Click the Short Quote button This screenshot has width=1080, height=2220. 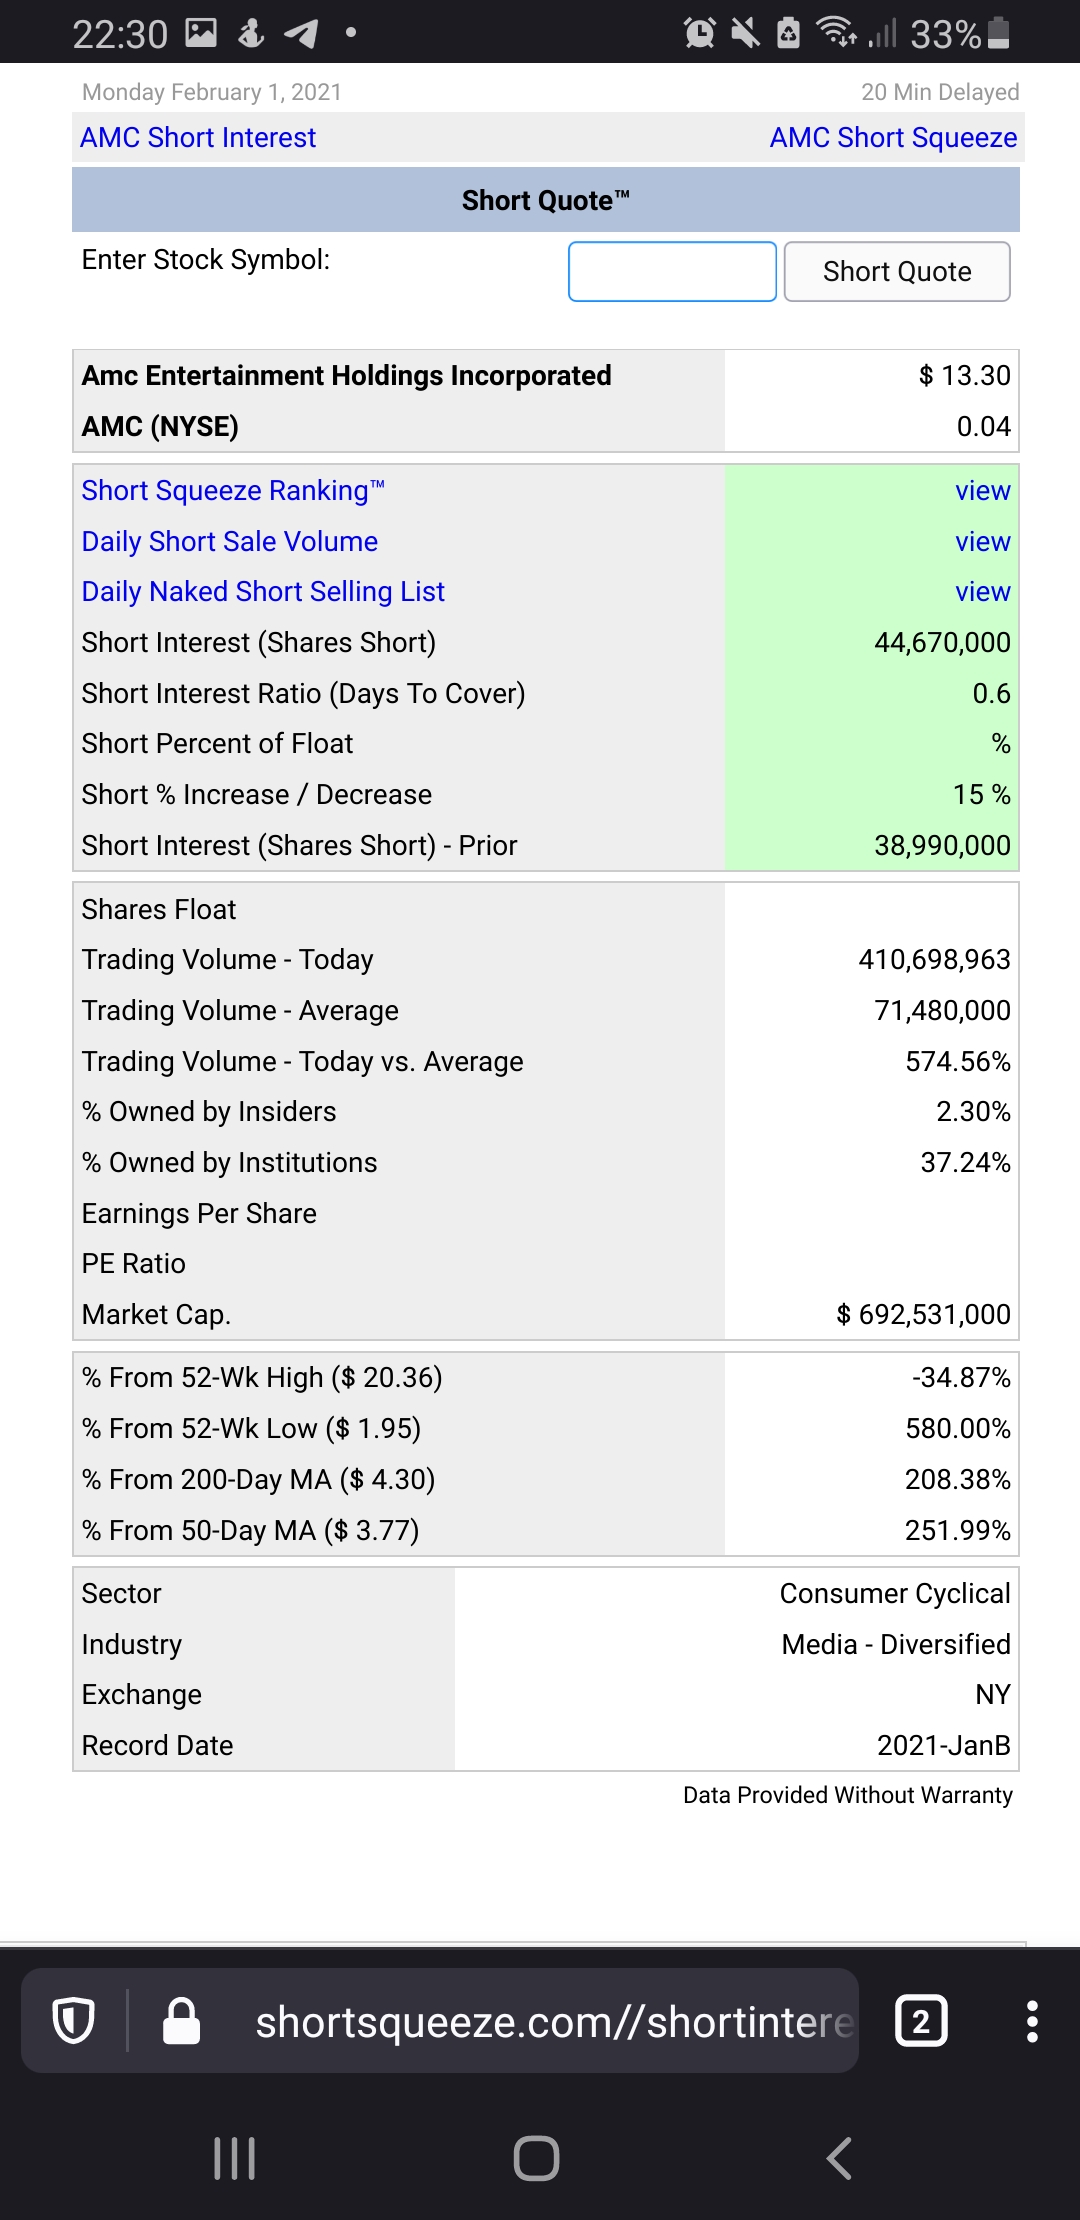tap(896, 271)
